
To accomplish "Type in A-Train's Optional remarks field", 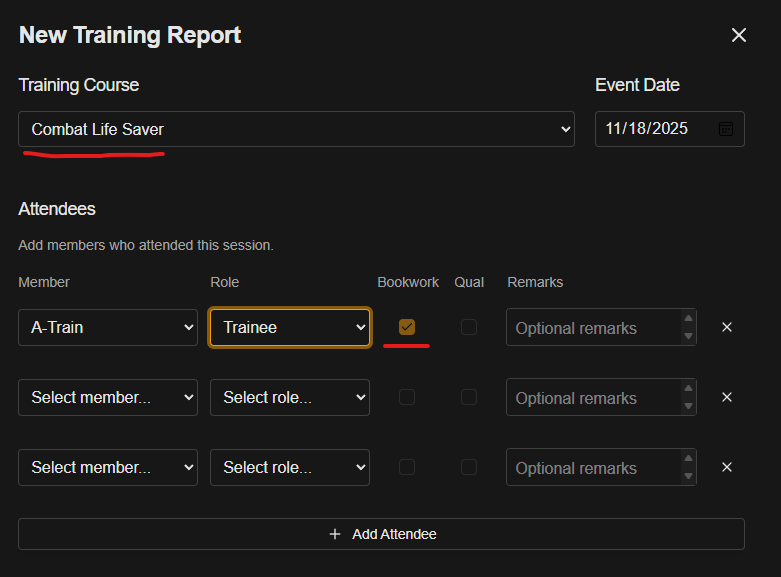I will (x=592, y=328).
